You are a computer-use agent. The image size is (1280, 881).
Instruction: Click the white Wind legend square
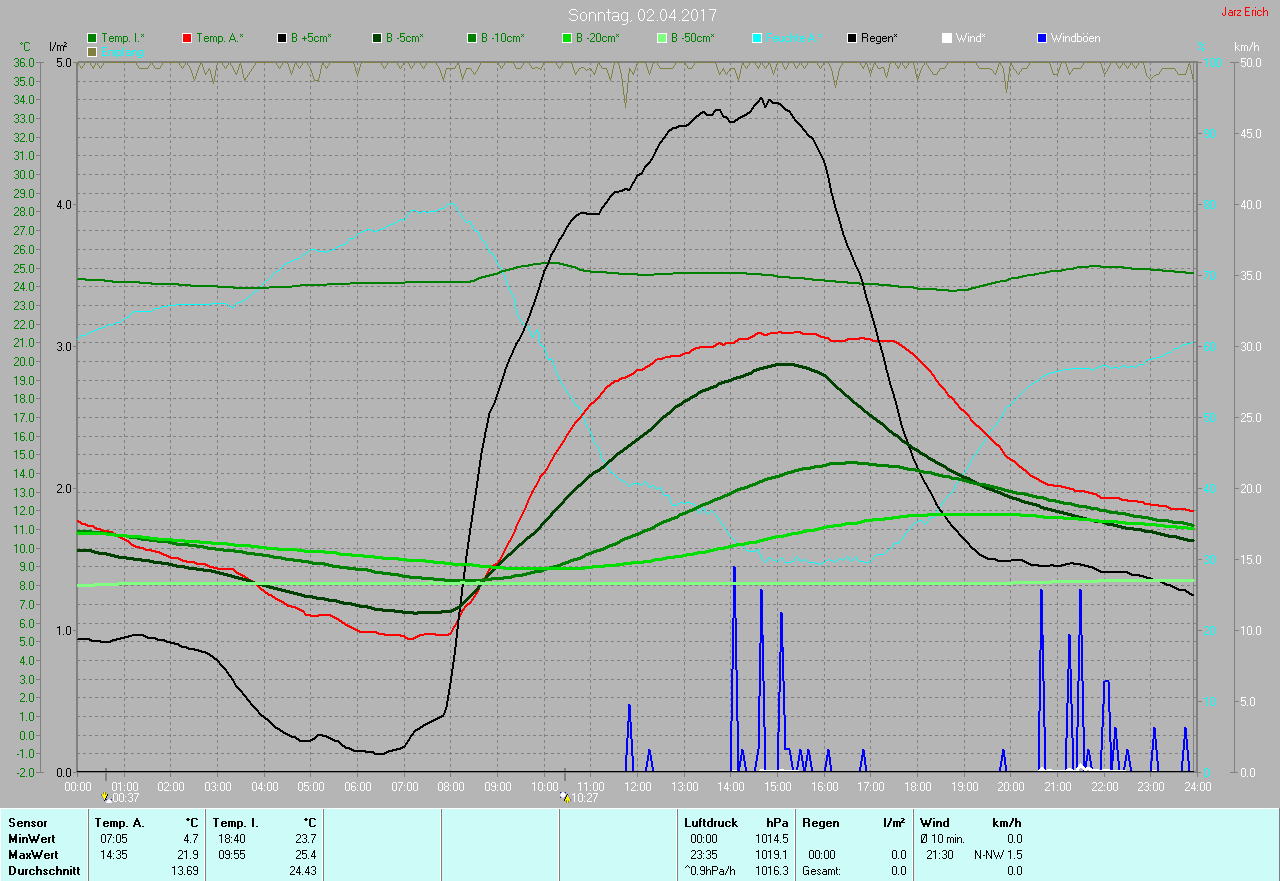tap(946, 38)
